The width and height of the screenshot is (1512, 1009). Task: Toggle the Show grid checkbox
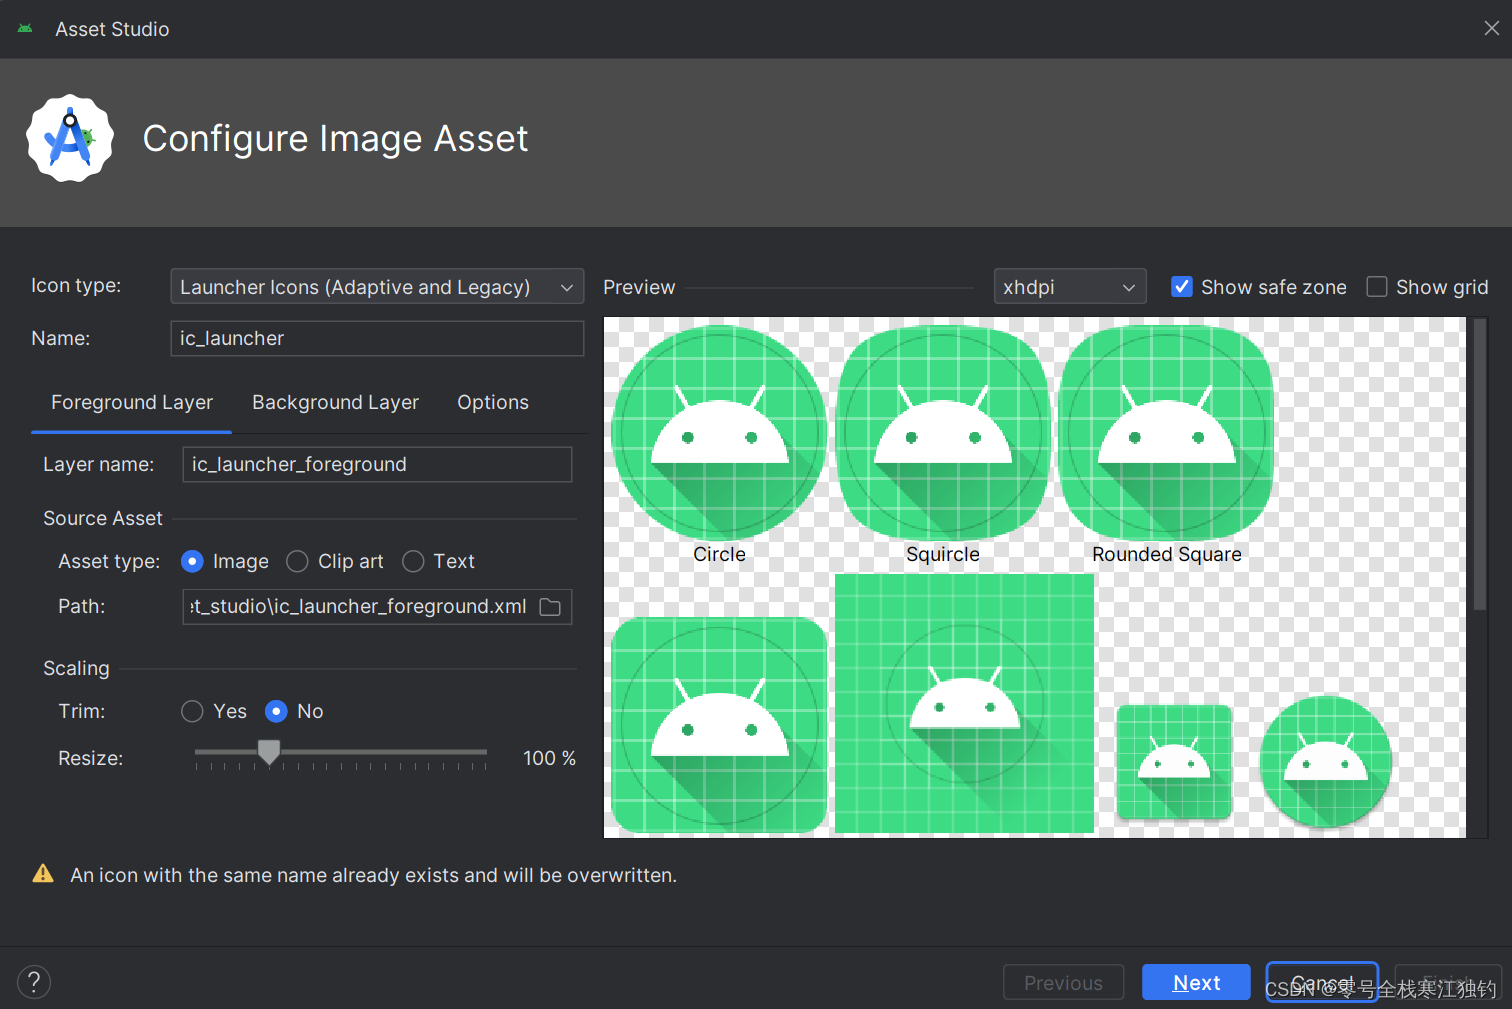pyautogui.click(x=1377, y=287)
